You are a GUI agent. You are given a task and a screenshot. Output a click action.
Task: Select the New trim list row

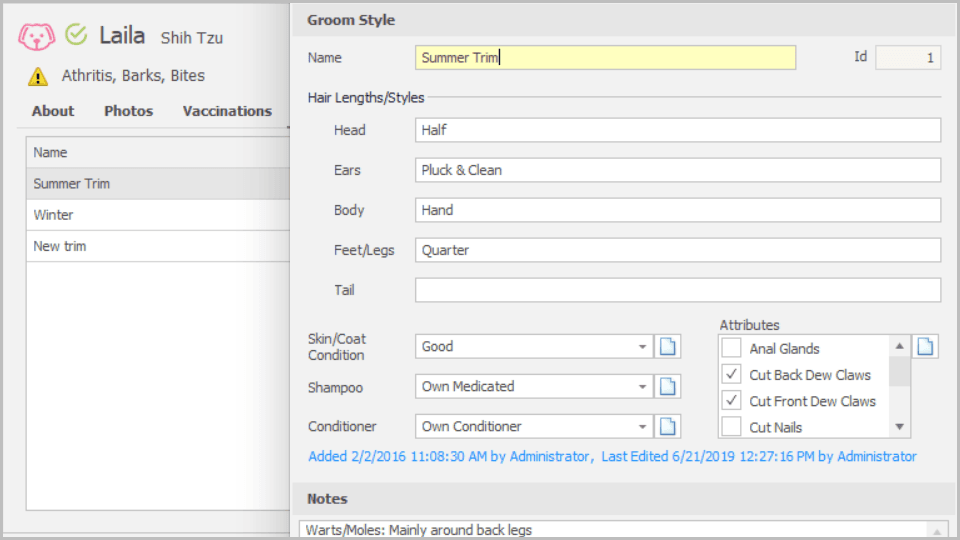pyautogui.click(x=158, y=246)
